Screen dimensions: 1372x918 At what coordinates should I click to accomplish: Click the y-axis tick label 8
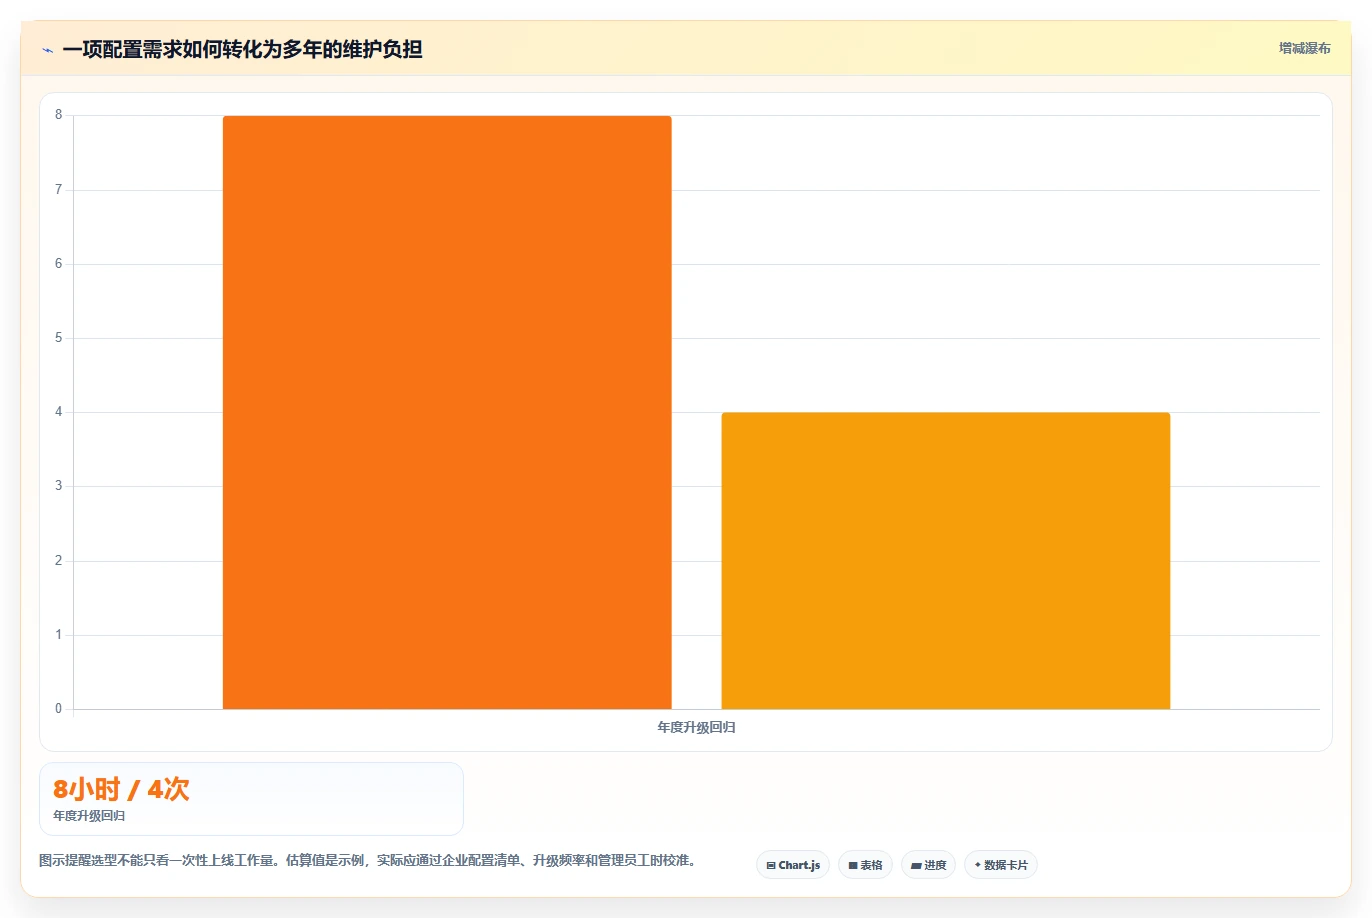(x=58, y=115)
